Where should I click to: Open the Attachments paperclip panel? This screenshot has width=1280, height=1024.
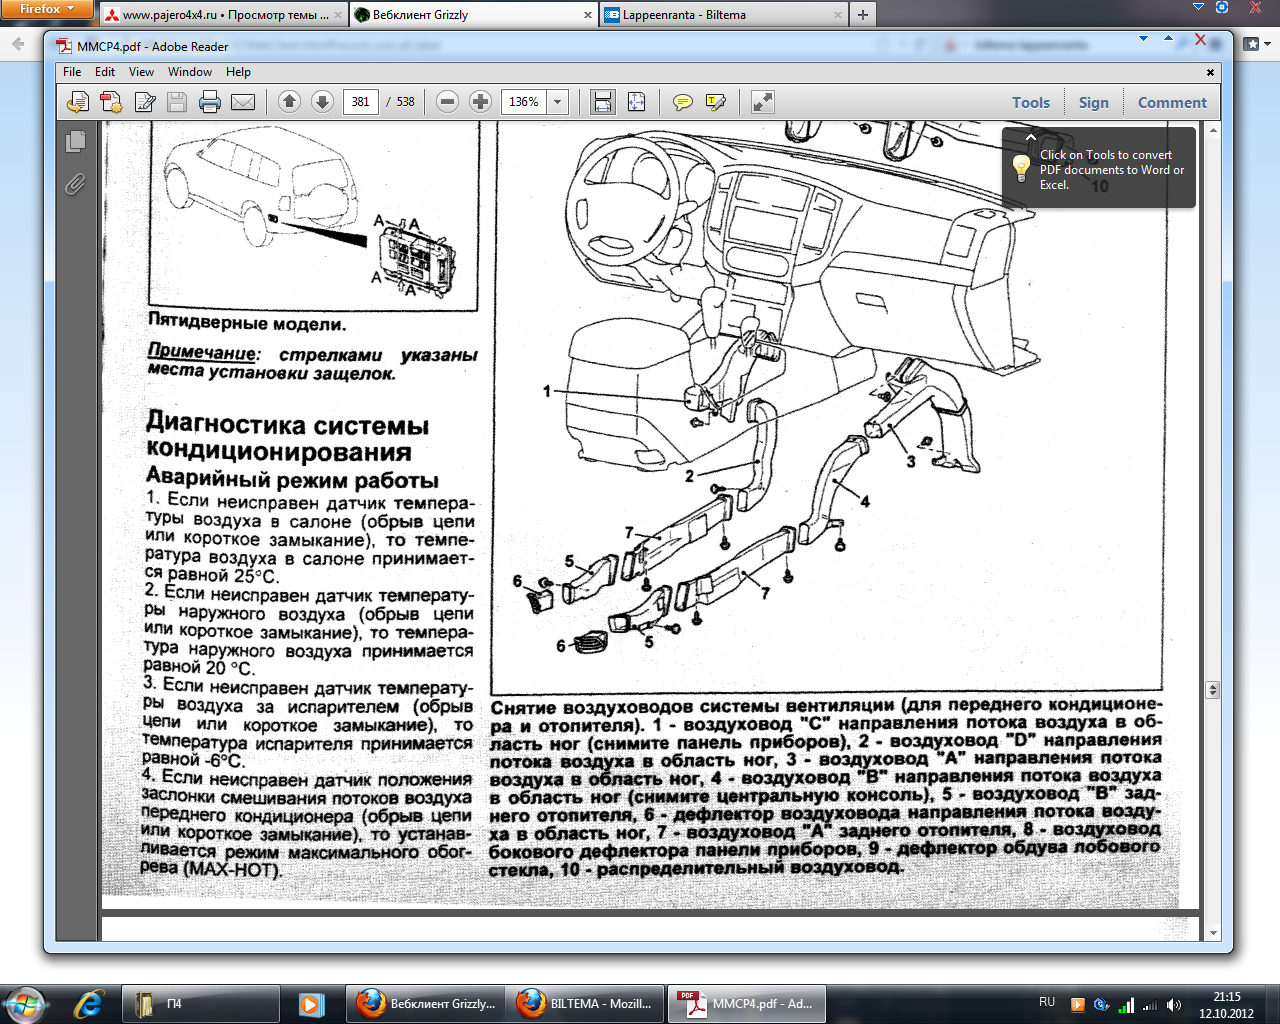[75, 184]
